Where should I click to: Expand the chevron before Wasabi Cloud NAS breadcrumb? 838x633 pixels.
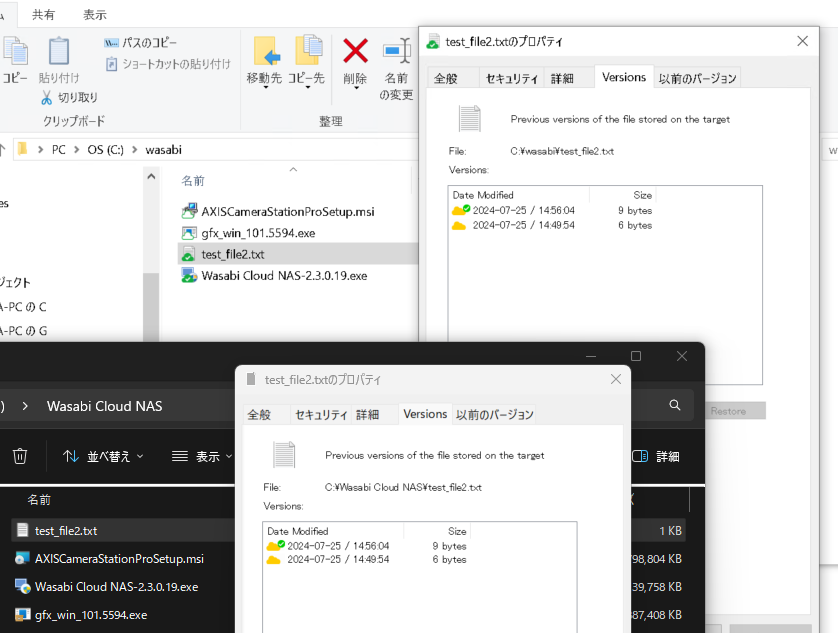click(x=25, y=406)
